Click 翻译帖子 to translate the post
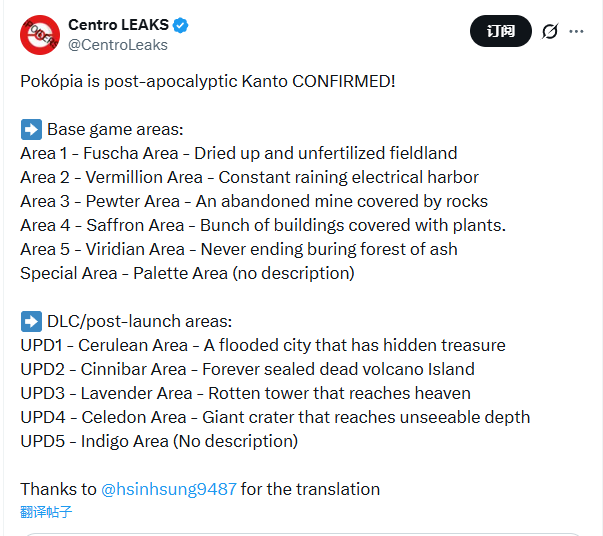The image size is (603, 536). coord(46,512)
